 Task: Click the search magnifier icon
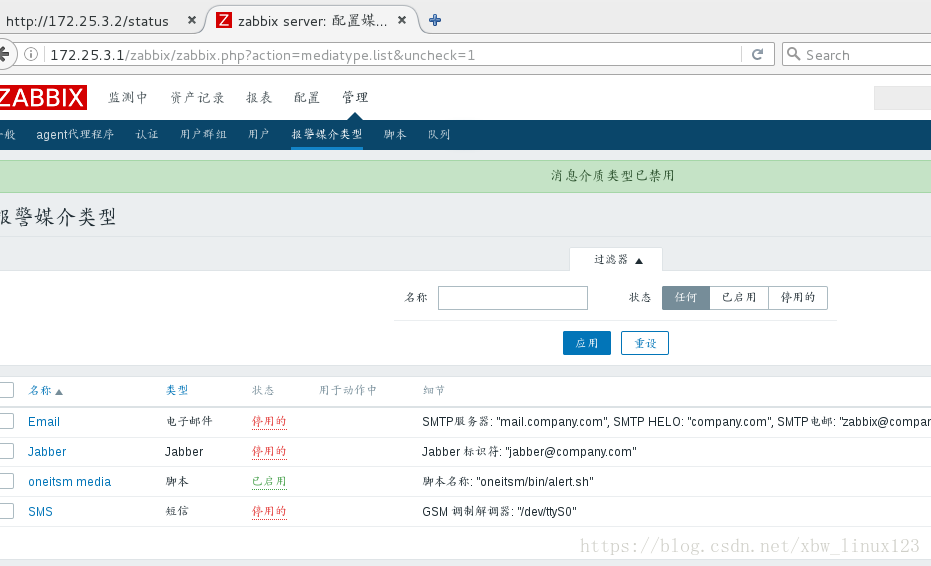pyautogui.click(x=793, y=54)
